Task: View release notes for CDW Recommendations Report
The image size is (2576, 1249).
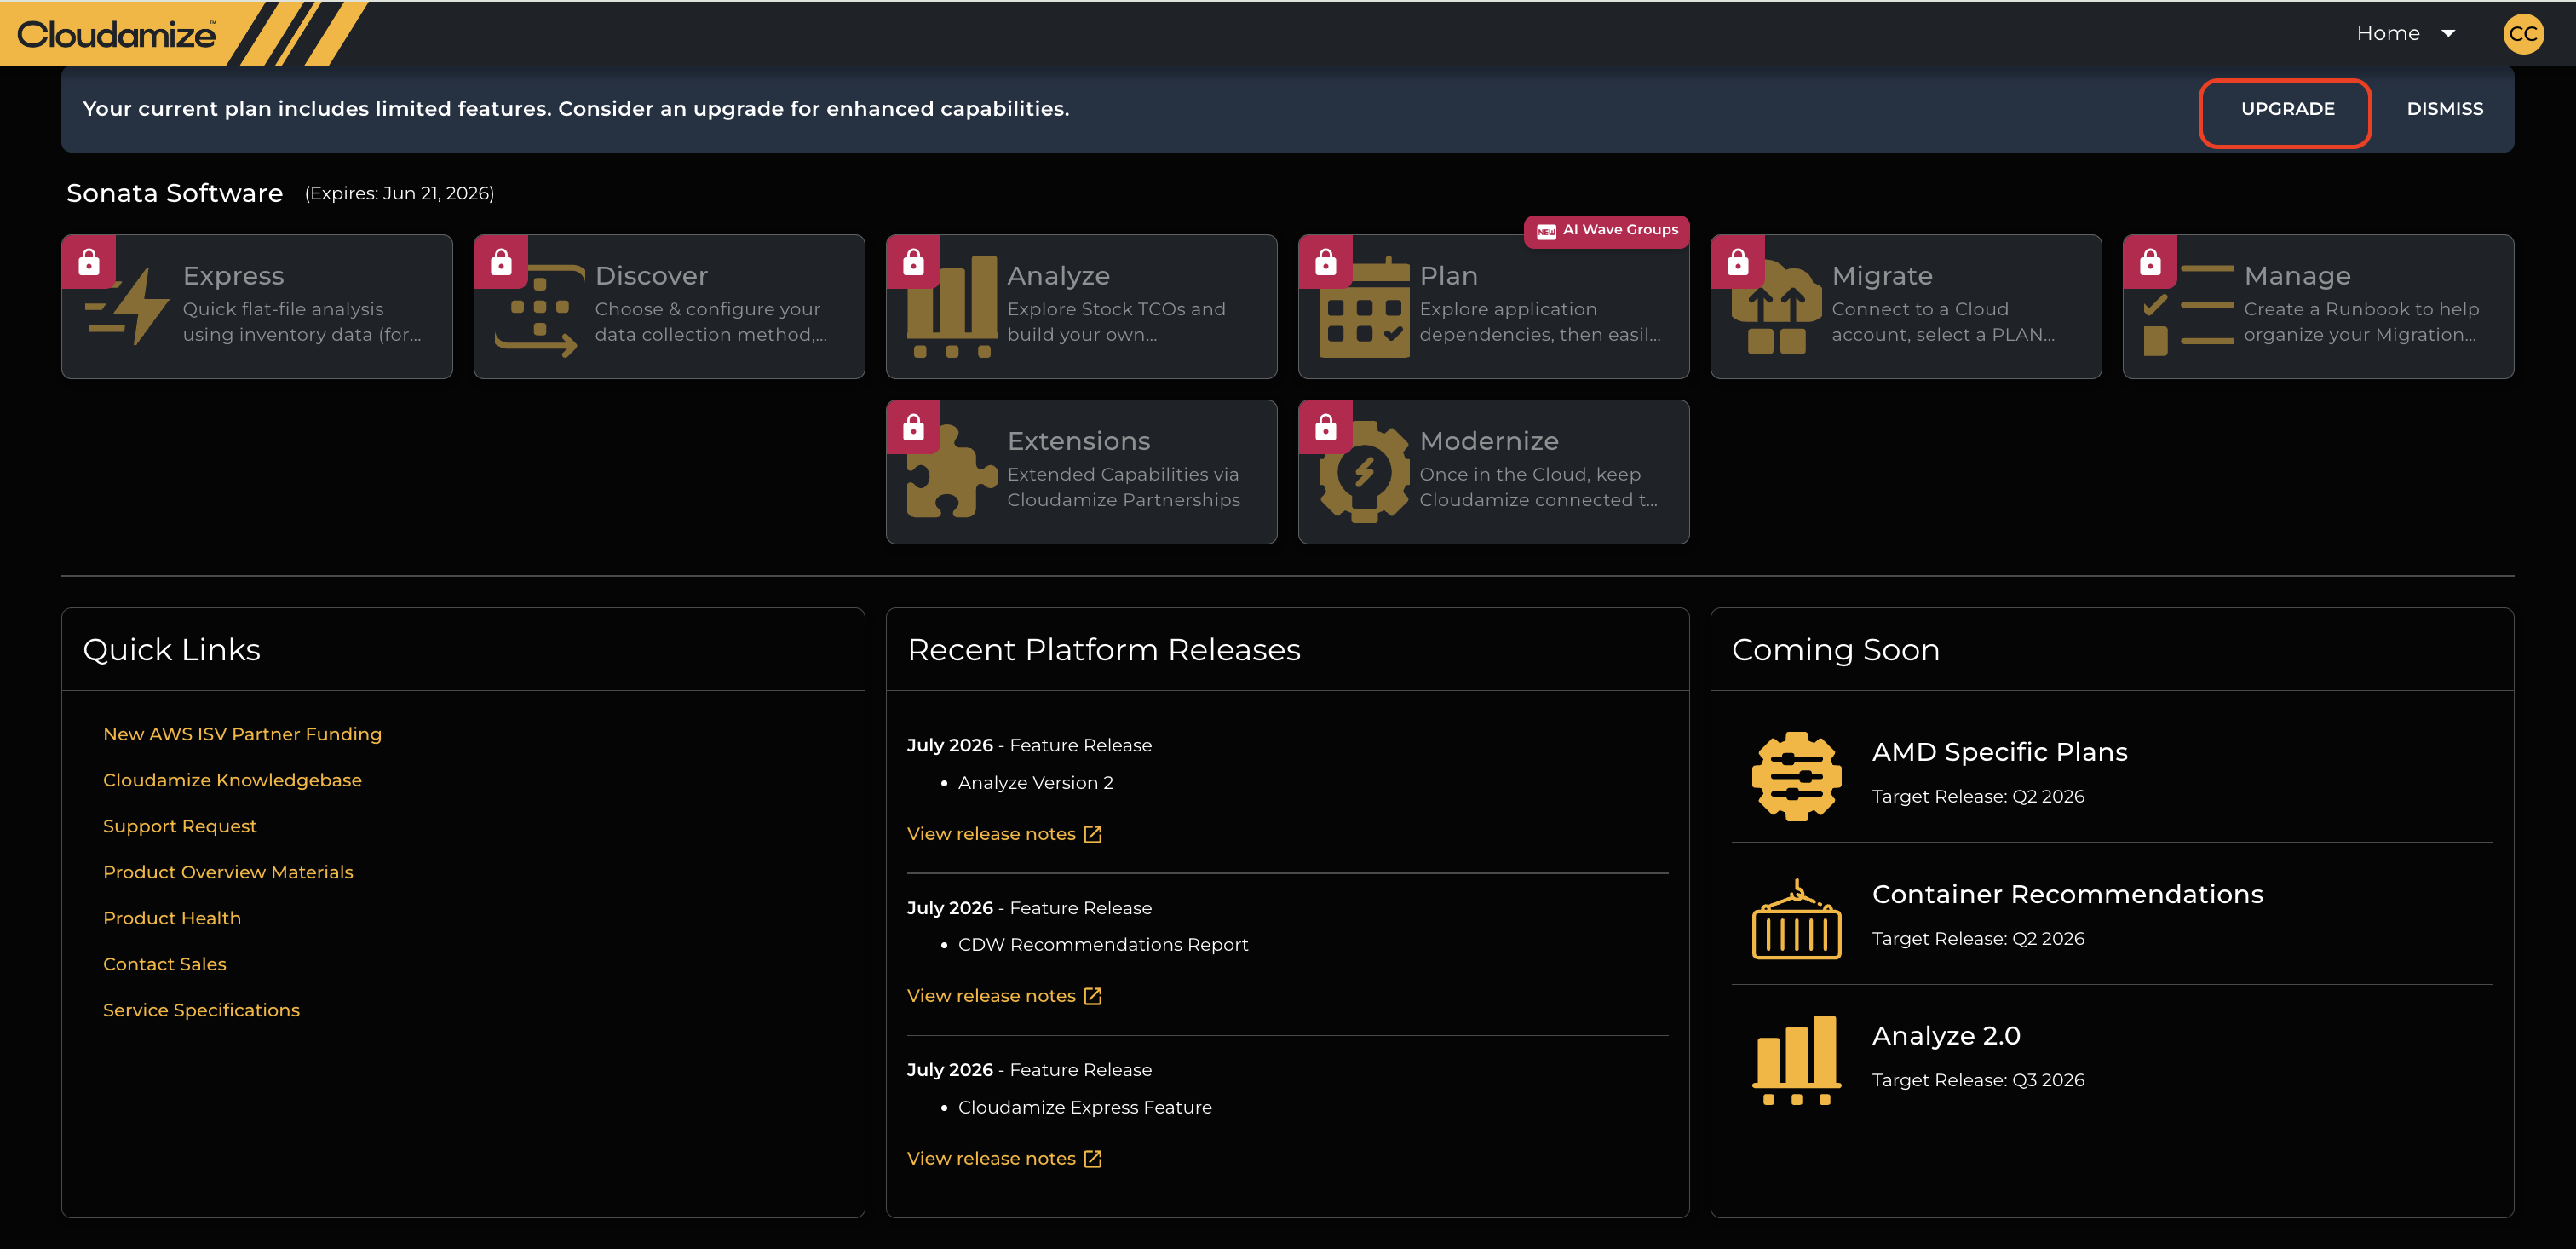Action: (991, 996)
